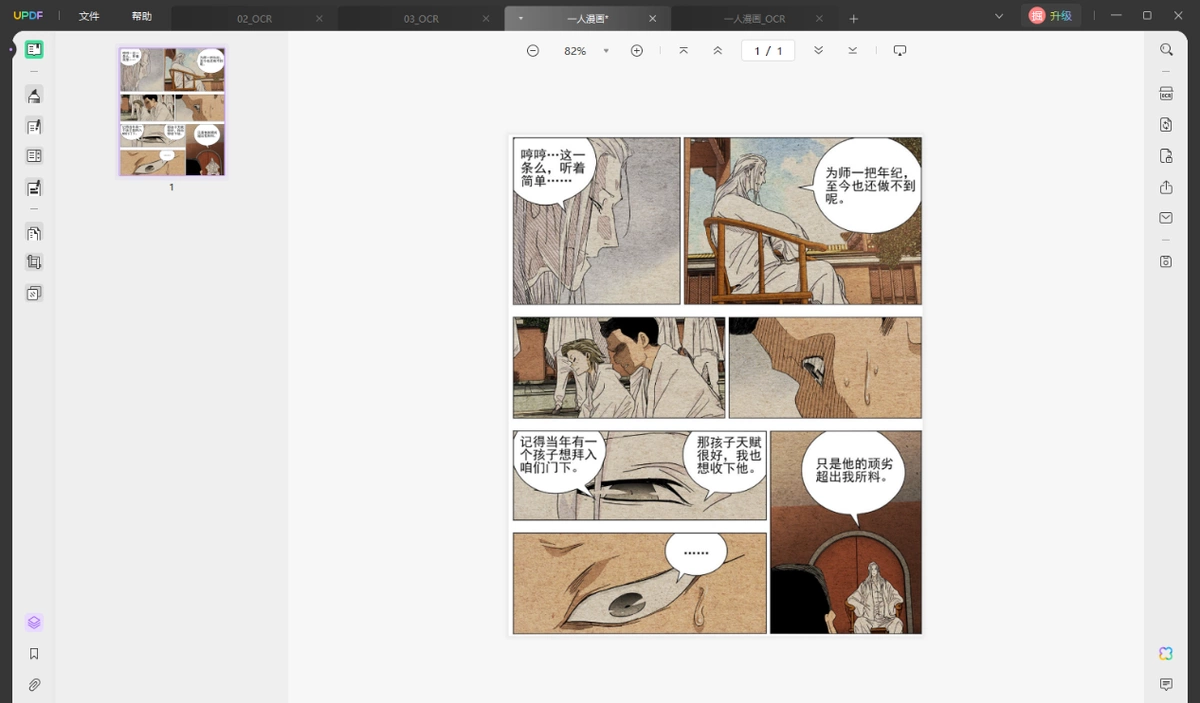Open the Page Tools watermark icon
1200x703 pixels.
pos(34,293)
